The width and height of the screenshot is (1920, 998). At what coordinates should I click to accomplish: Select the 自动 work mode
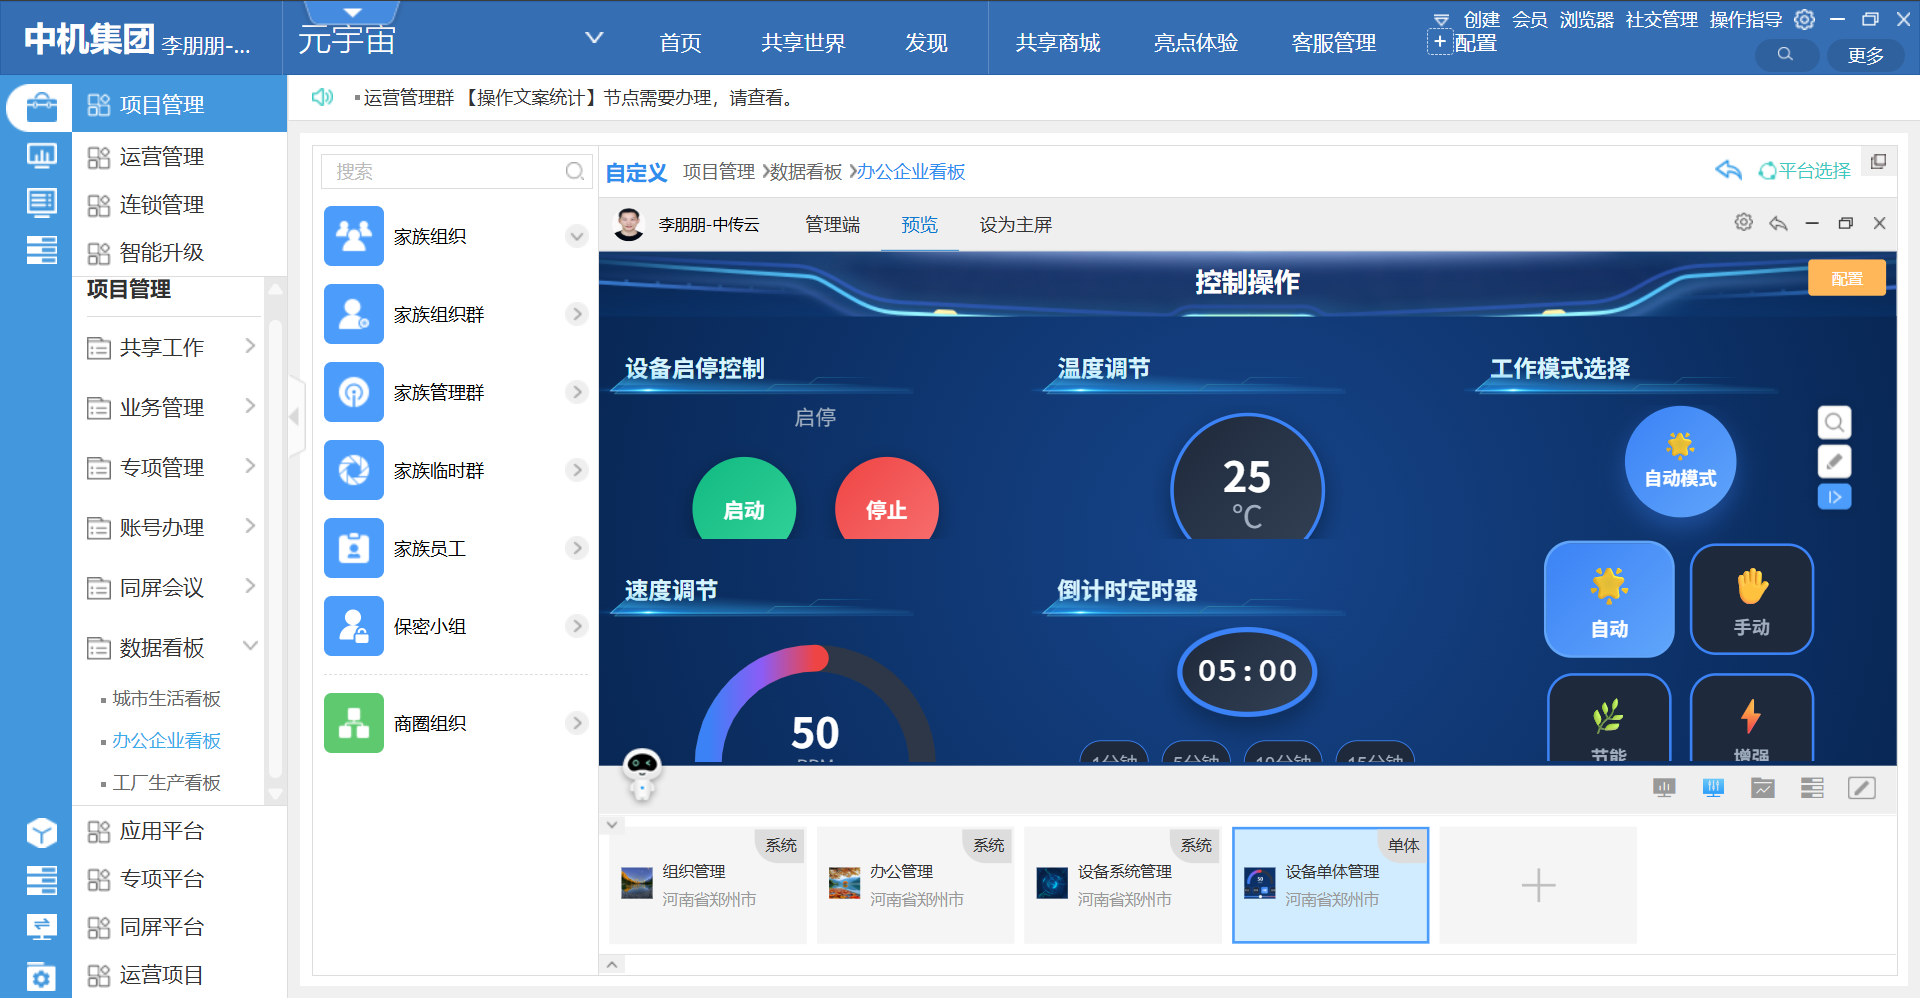[1609, 599]
